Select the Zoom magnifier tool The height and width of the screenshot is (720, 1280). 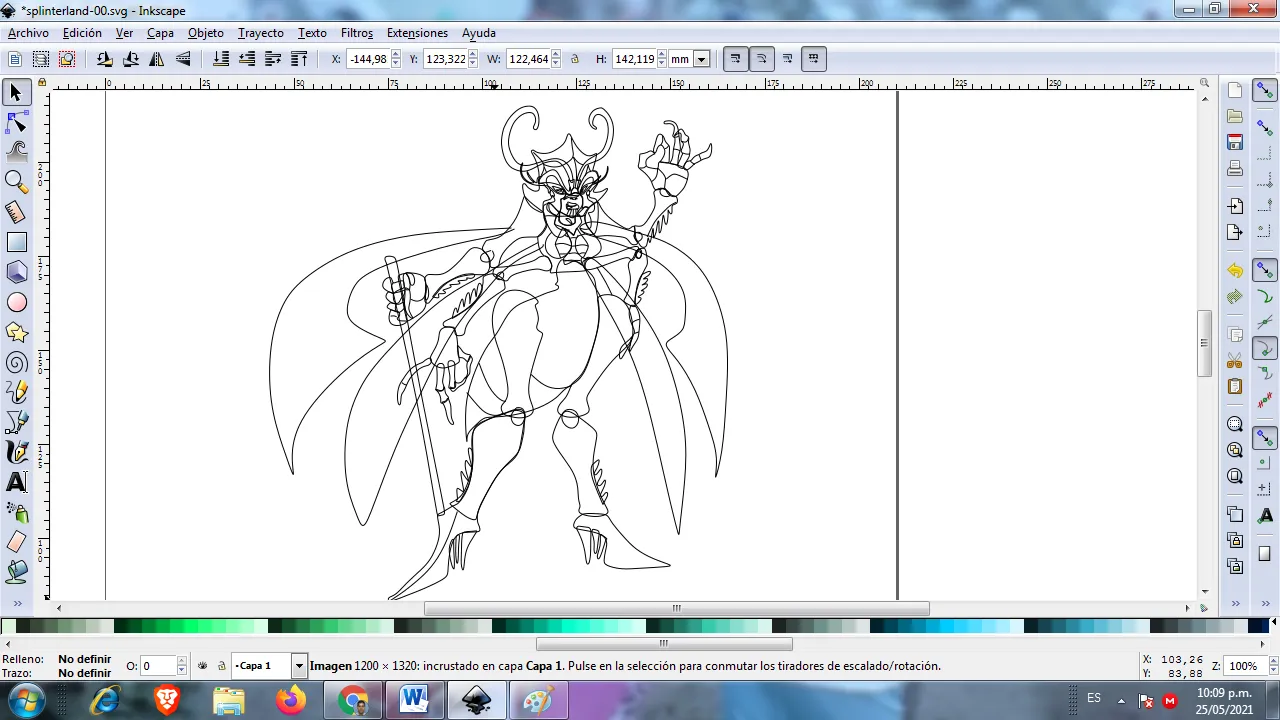point(16,182)
